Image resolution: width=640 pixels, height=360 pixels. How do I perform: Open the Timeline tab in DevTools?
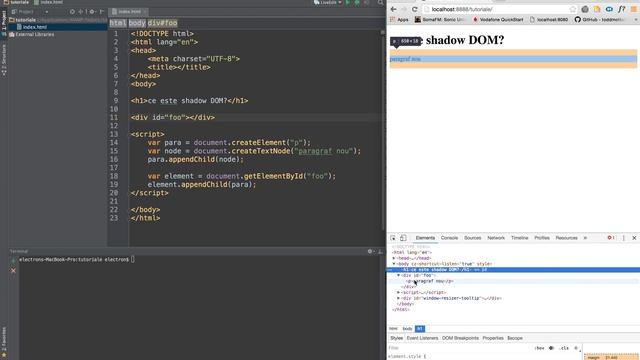coord(520,238)
